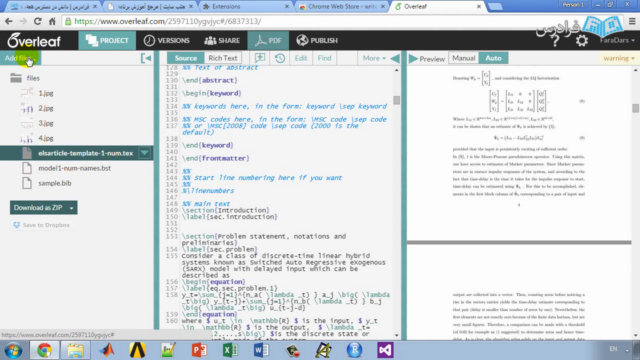640x360 pixels.
Task: Expand the elsarticle-template-1-num.tex file options arrow
Action: point(144,153)
